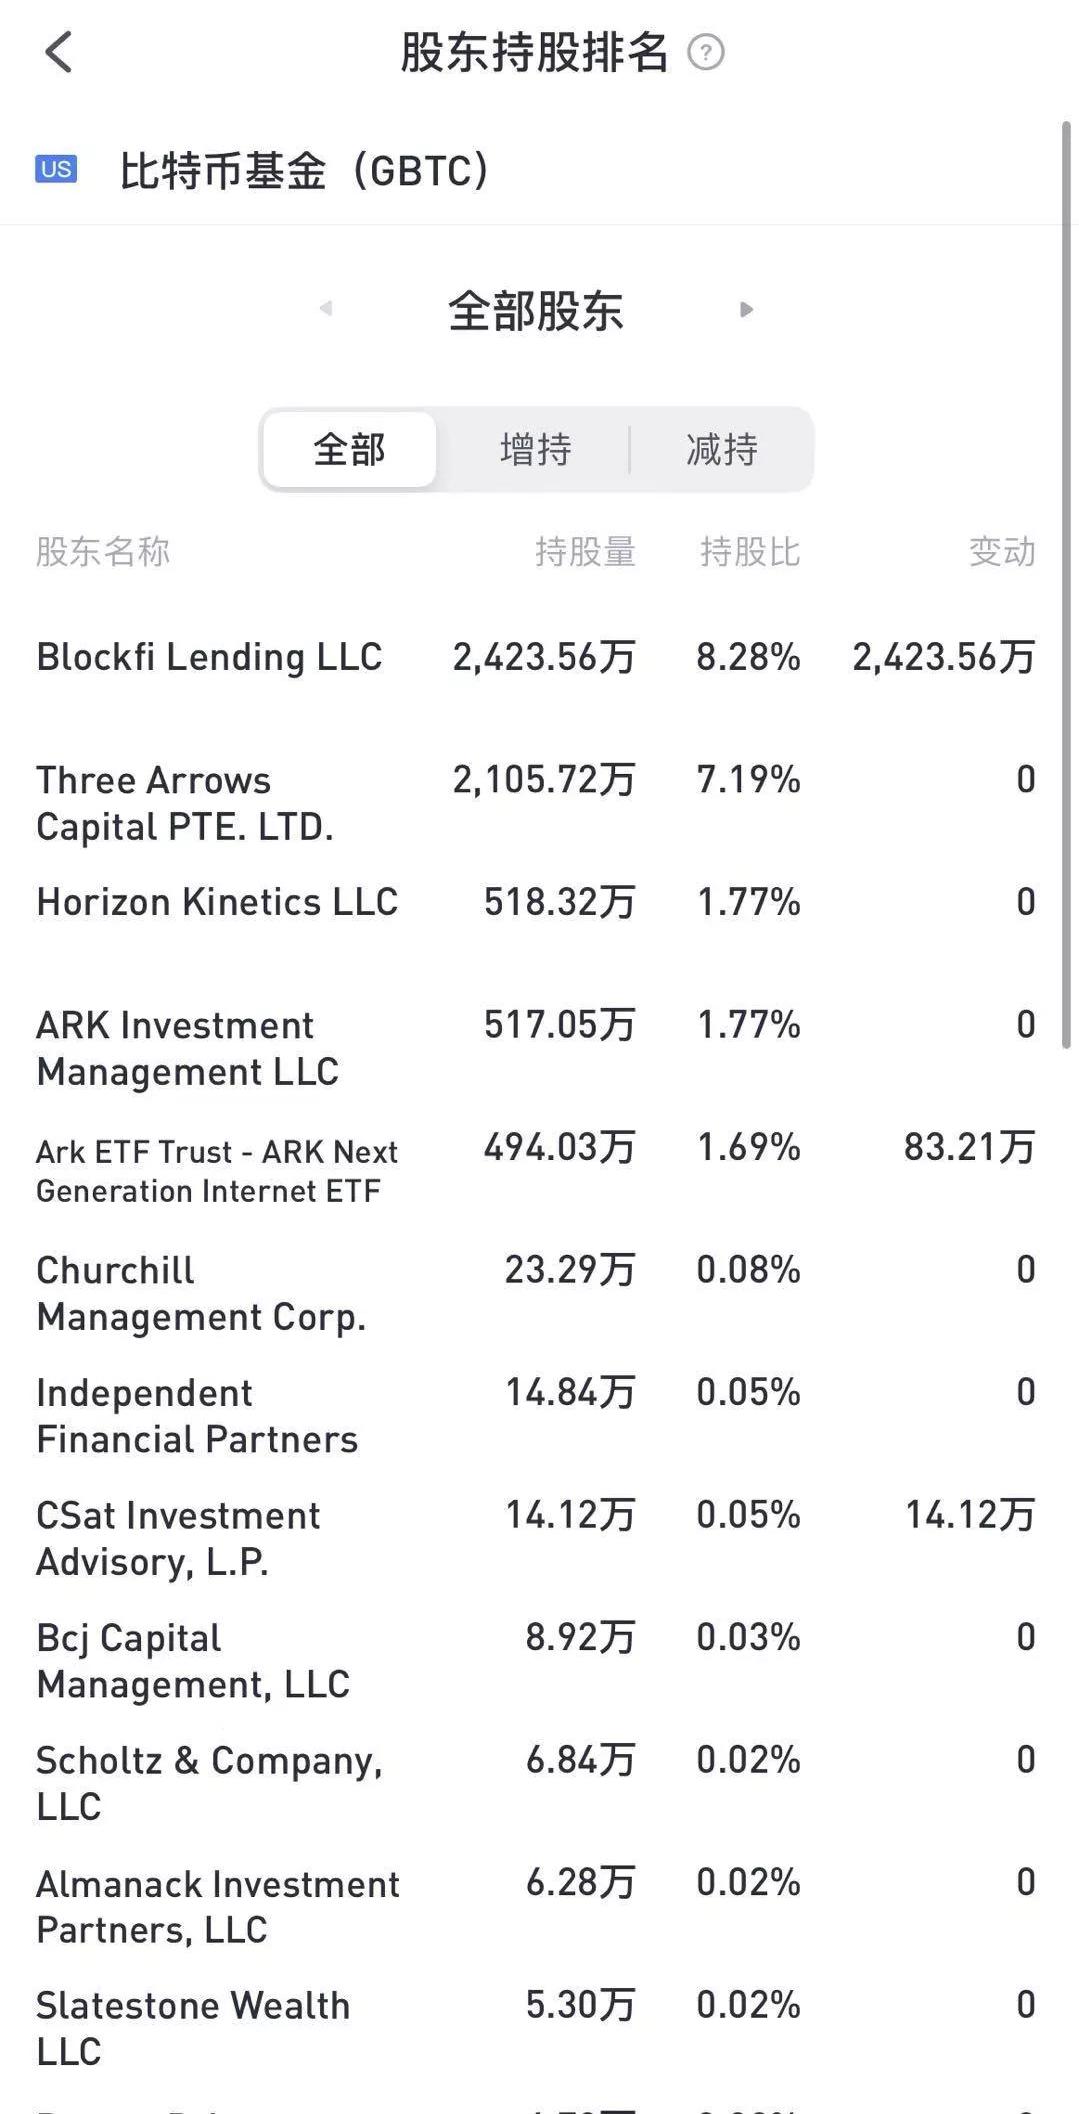Screen dimensions: 1079x2114
Task: Sort by 变动 column header
Action: tap(1002, 552)
